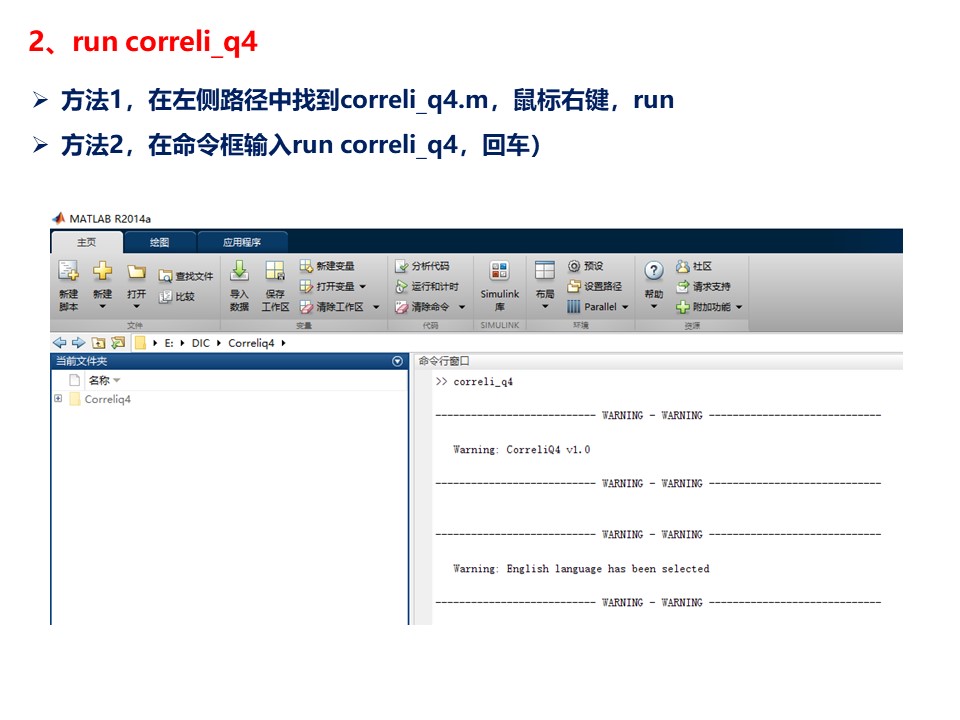The image size is (960, 720).
Task: Click the Open (打开) folder icon
Action: (x=136, y=272)
